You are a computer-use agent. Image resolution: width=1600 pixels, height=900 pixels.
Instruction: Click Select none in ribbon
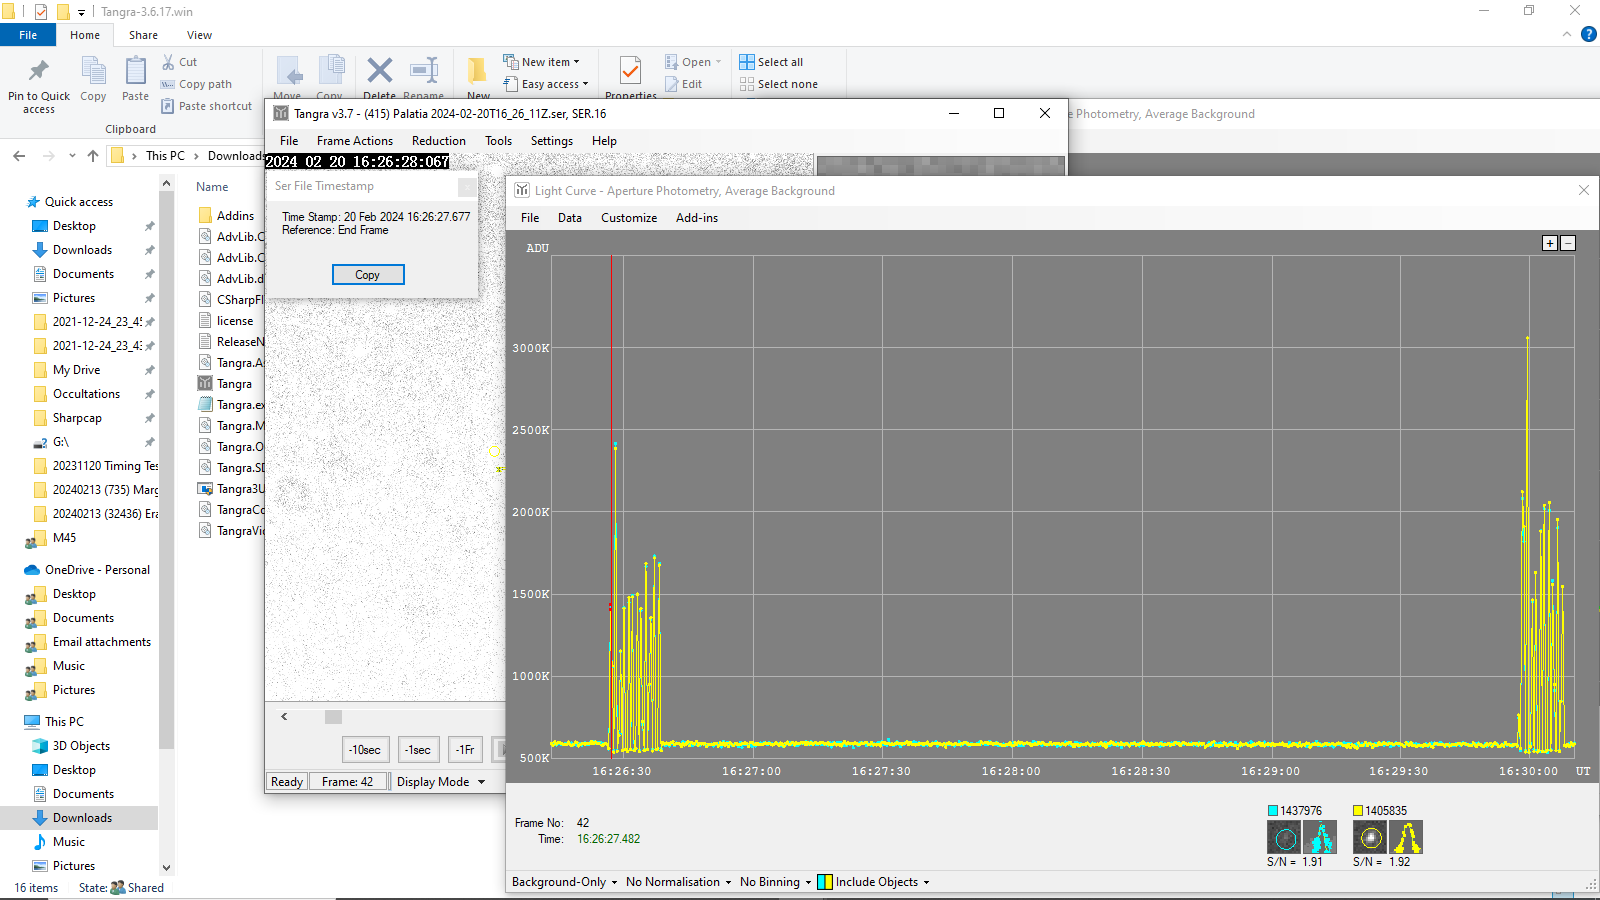click(779, 84)
